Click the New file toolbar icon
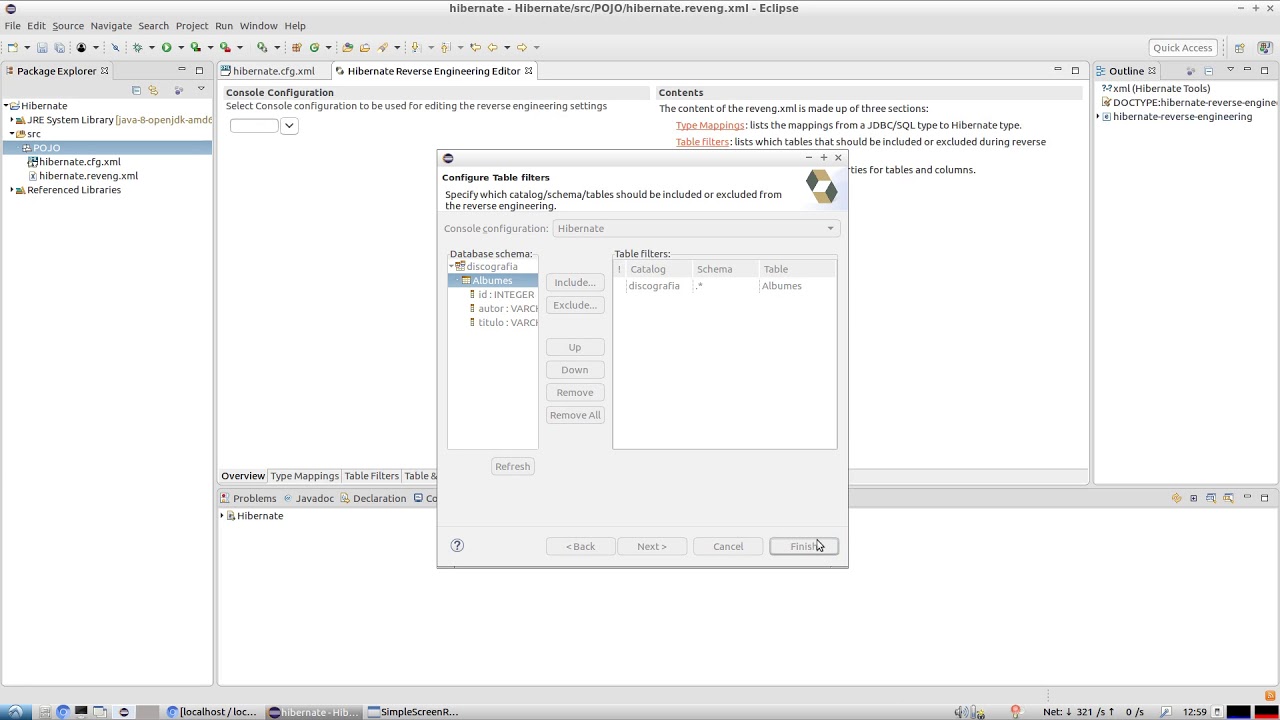This screenshot has width=1280, height=720. tap(12, 47)
